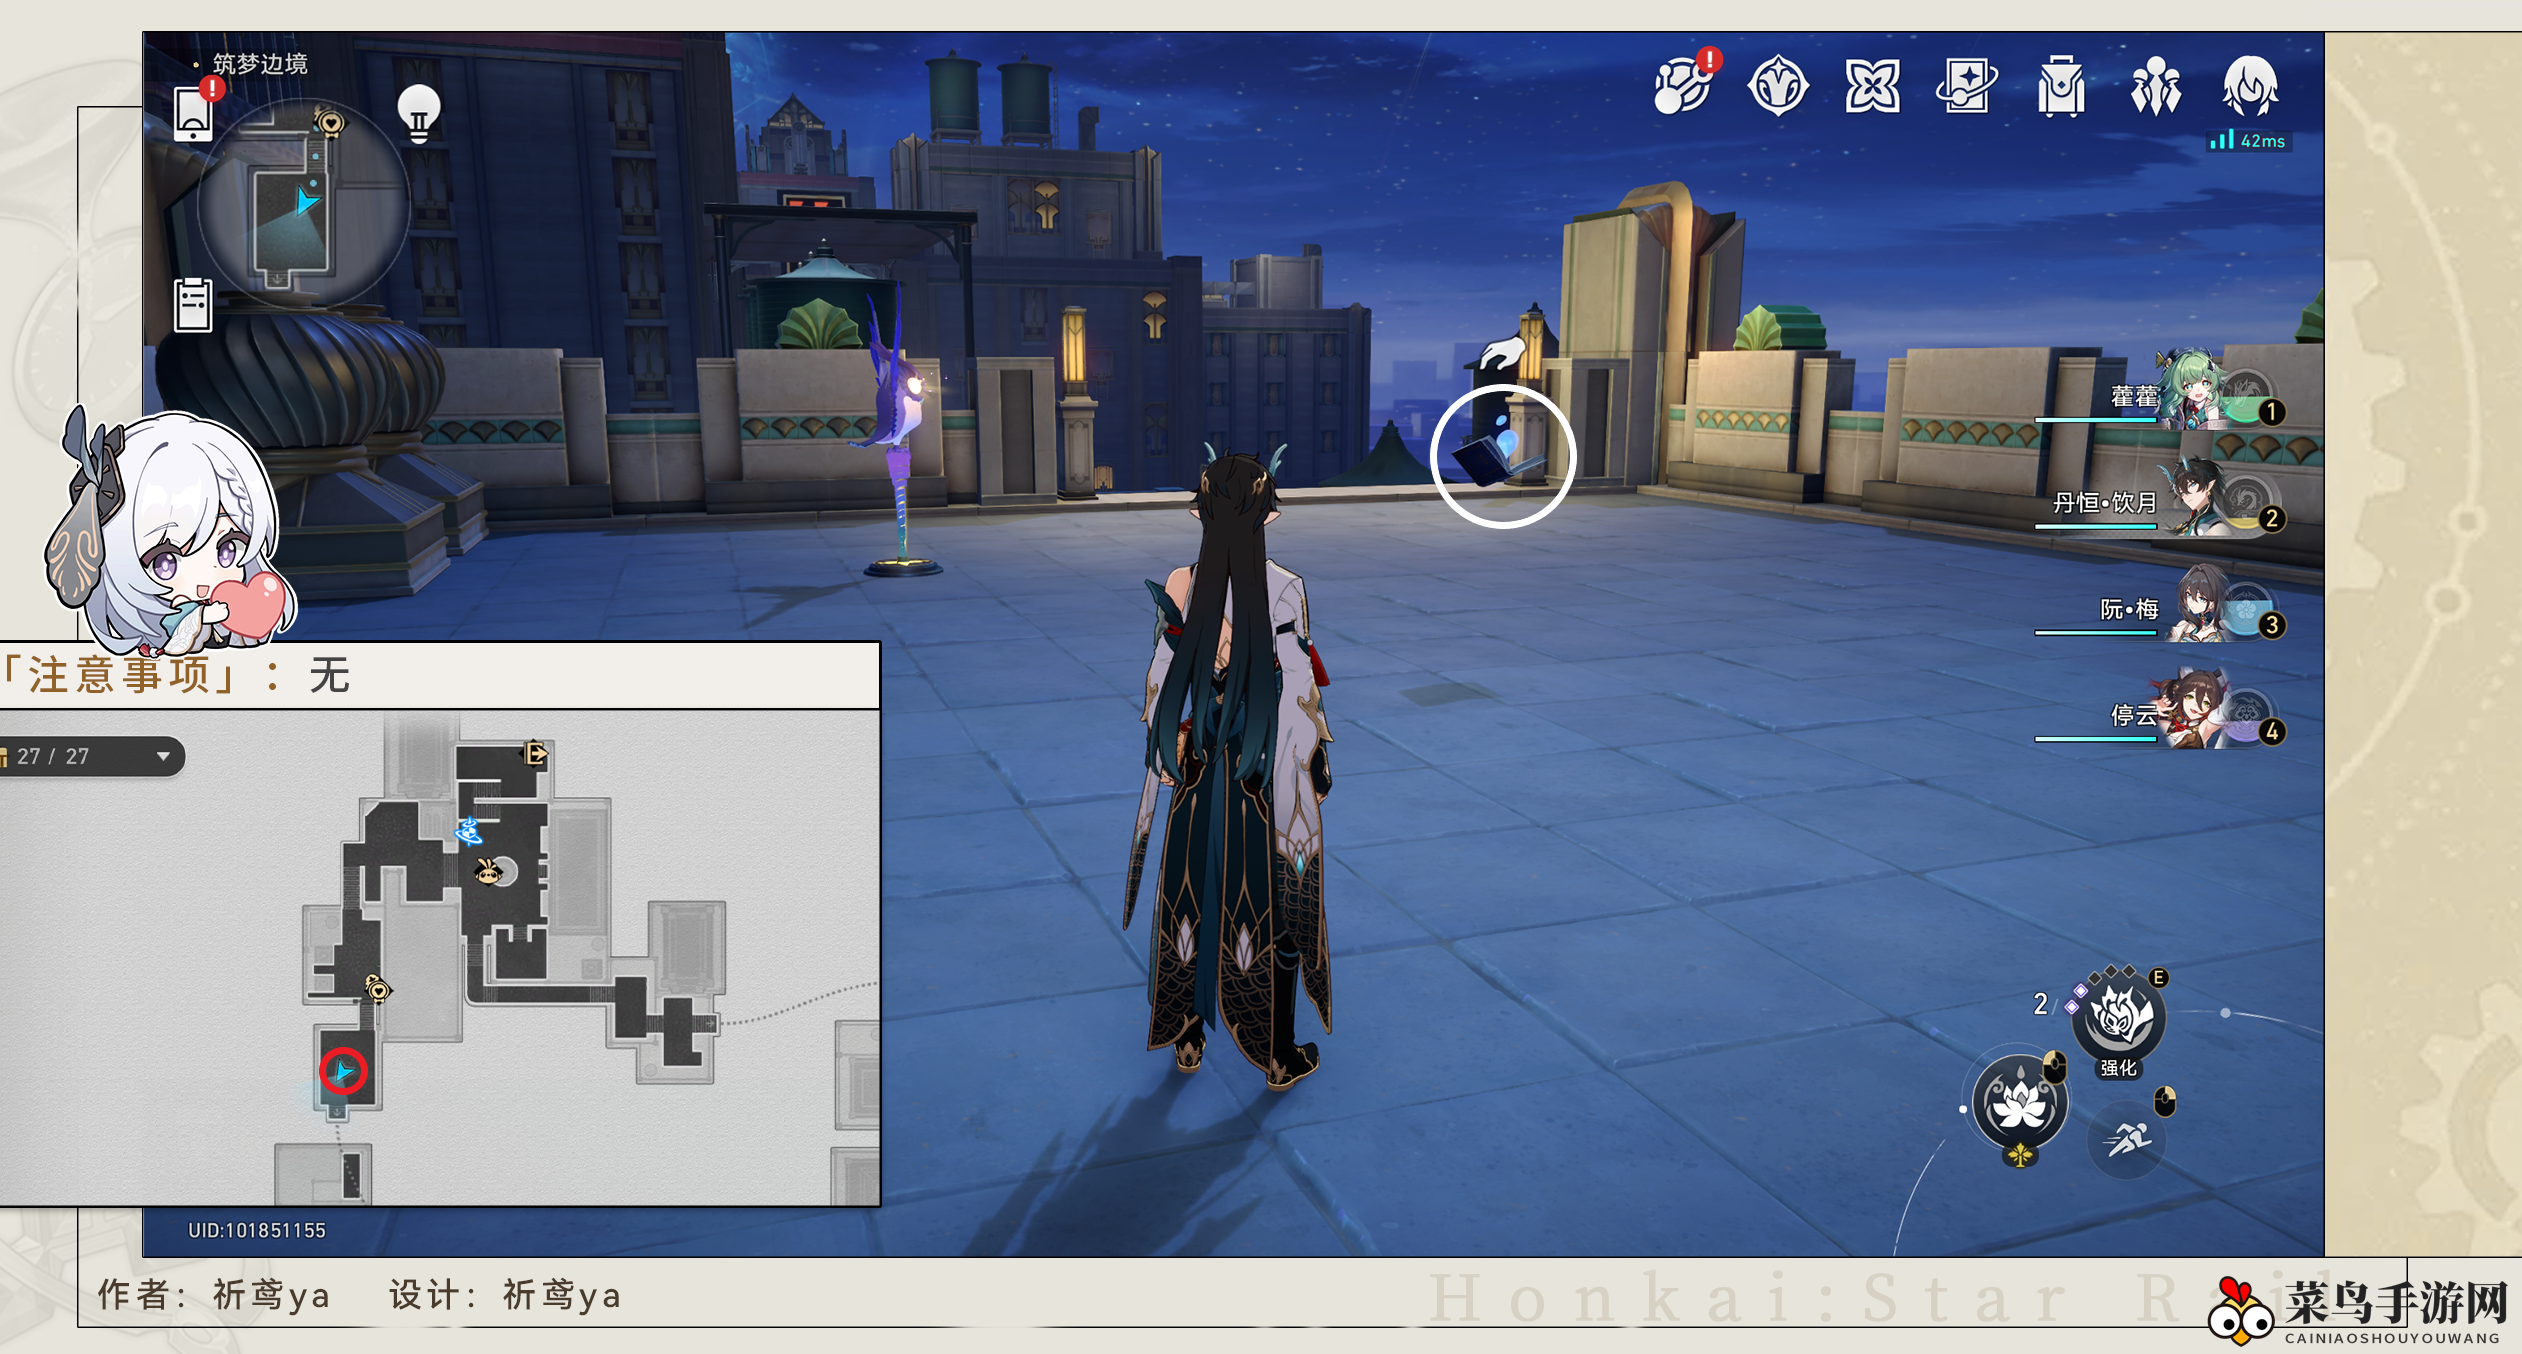
Task: Open the character profile head icon
Action: (2250, 87)
